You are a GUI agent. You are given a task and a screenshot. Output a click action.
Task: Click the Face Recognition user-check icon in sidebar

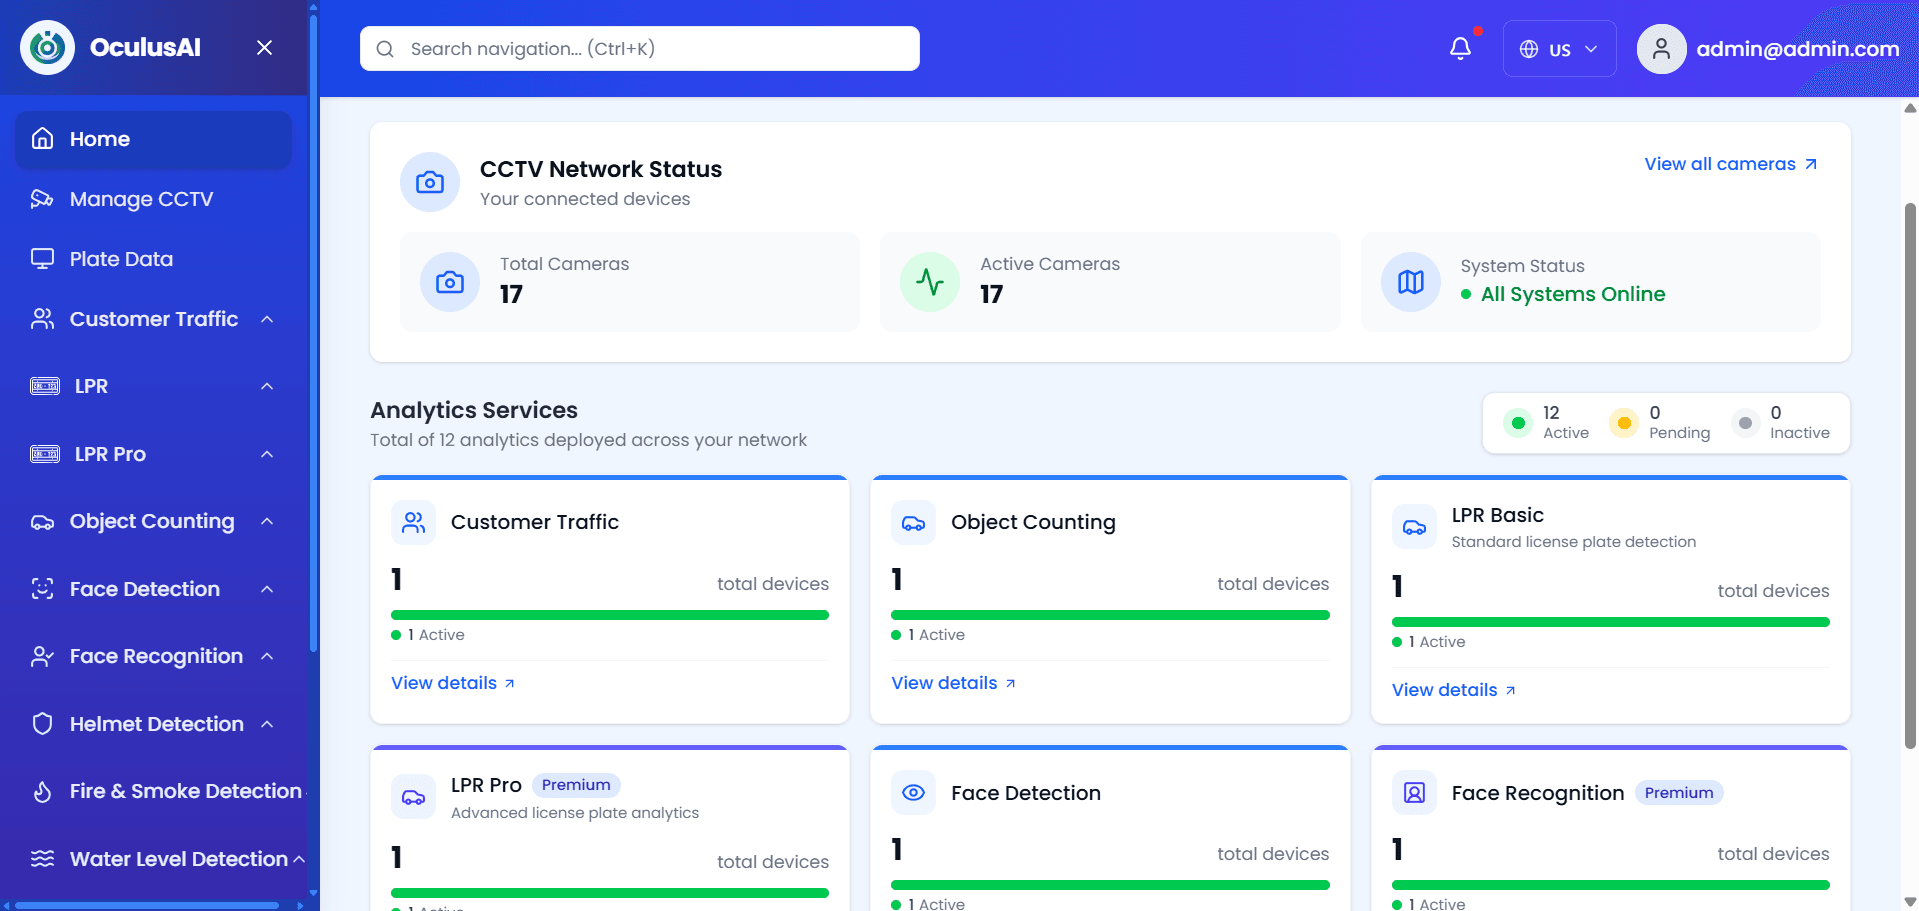tap(42, 657)
